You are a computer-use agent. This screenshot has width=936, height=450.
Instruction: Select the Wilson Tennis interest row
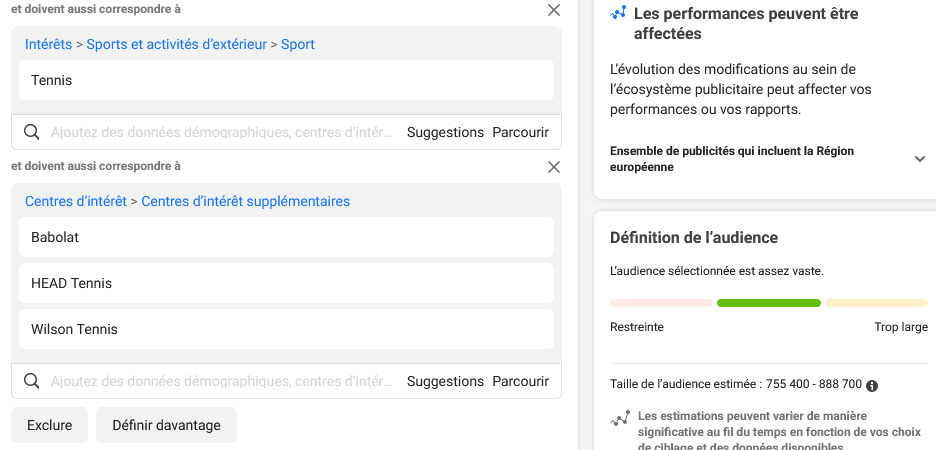pyautogui.click(x=287, y=329)
